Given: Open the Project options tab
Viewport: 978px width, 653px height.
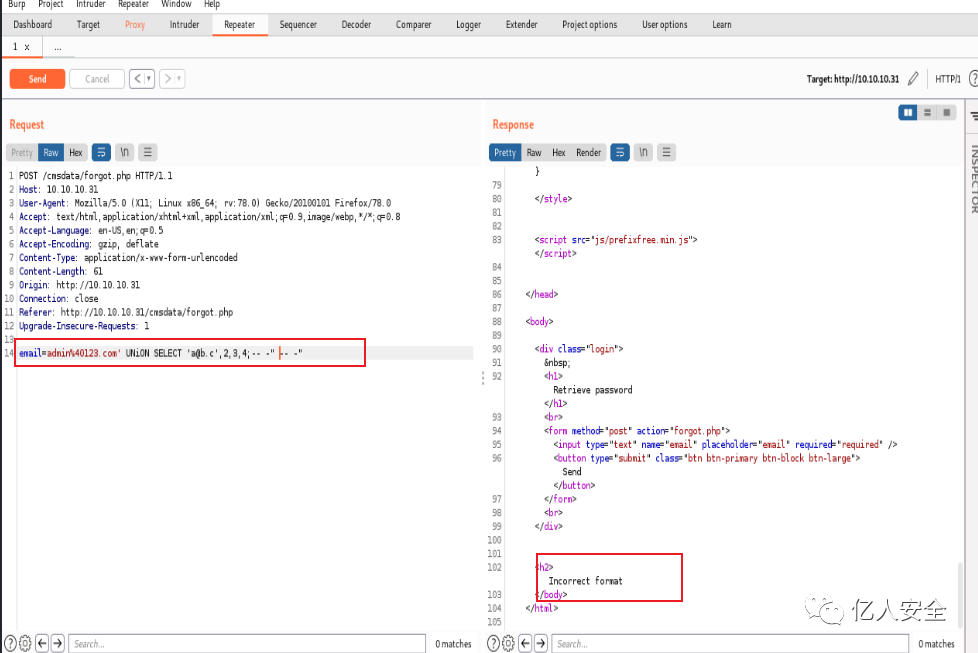Looking at the screenshot, I should click(589, 25).
